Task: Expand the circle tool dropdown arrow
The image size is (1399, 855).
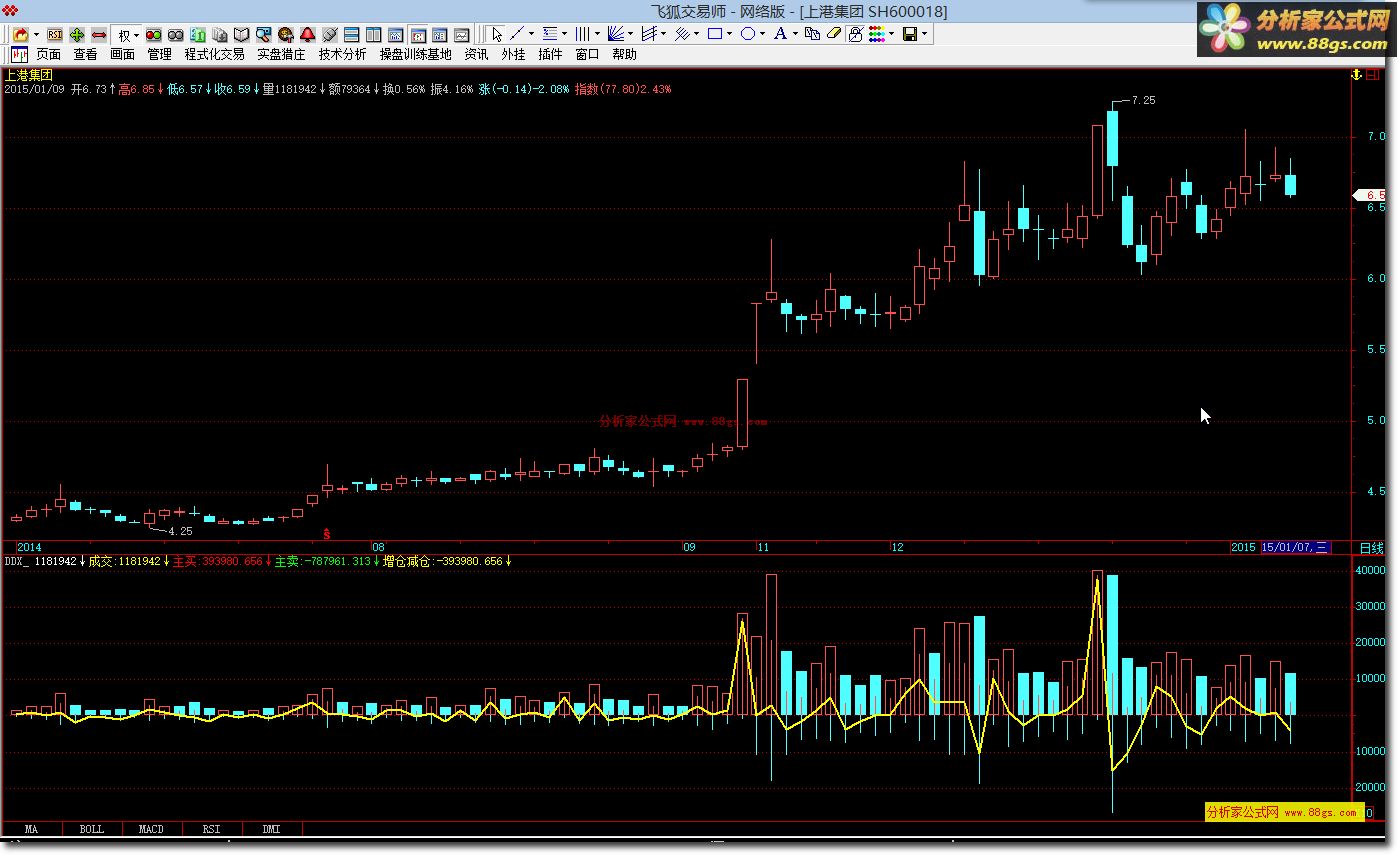Action: click(x=763, y=34)
